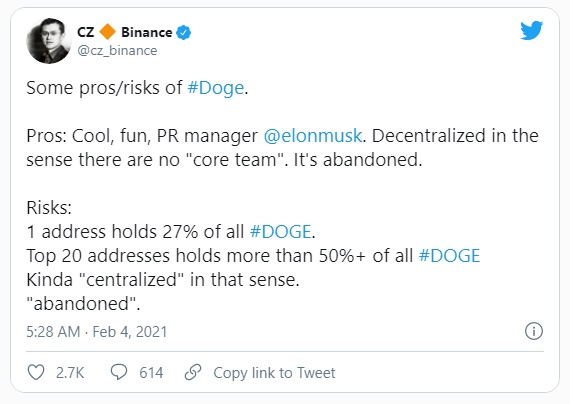Click the Feb 4, 2021 date
This screenshot has height=404, width=570.
click(130, 332)
